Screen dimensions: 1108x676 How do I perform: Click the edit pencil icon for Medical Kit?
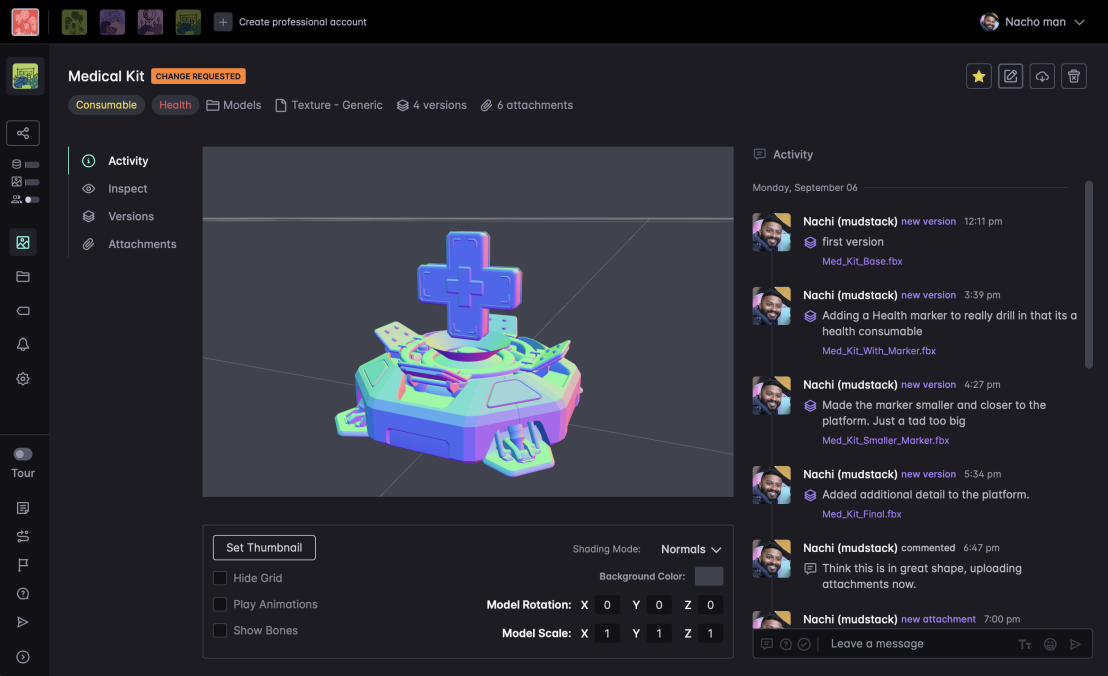(x=1010, y=76)
